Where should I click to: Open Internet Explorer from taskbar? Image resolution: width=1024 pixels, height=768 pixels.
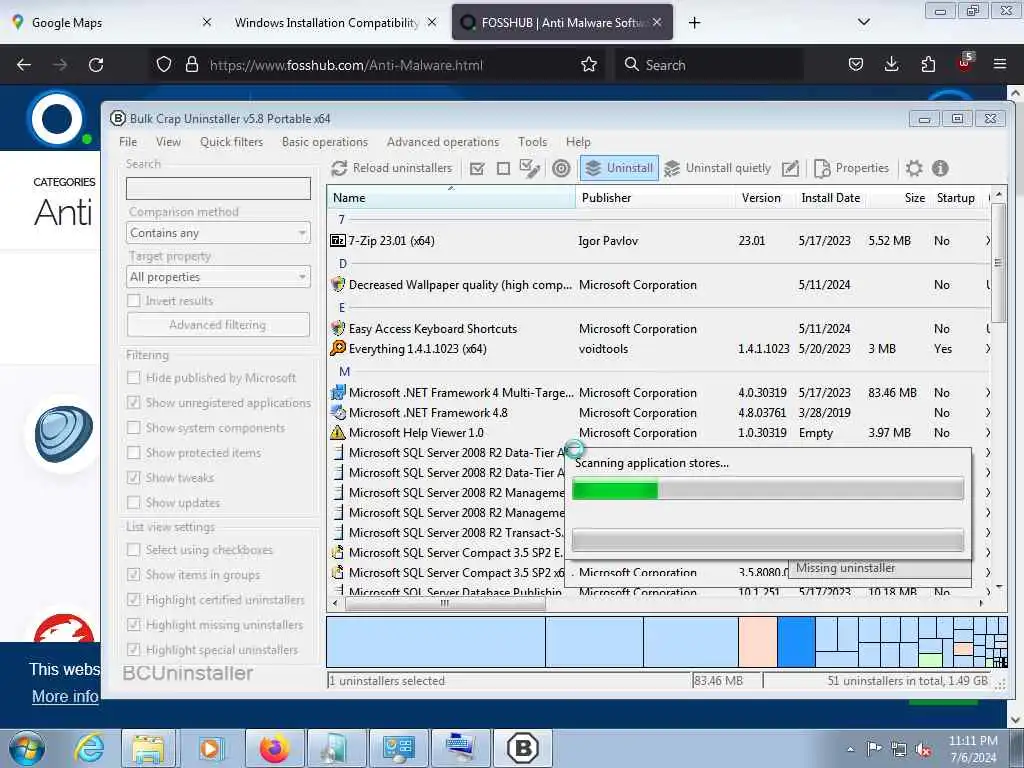(89, 748)
